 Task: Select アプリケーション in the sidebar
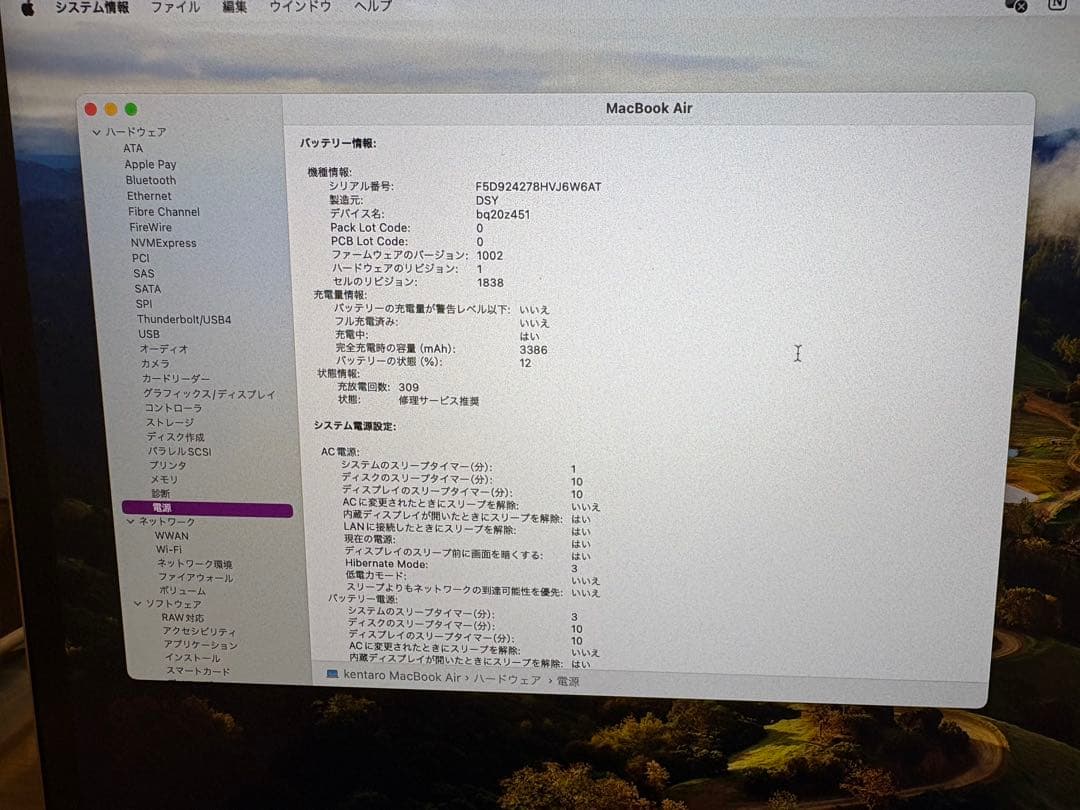click(200, 645)
